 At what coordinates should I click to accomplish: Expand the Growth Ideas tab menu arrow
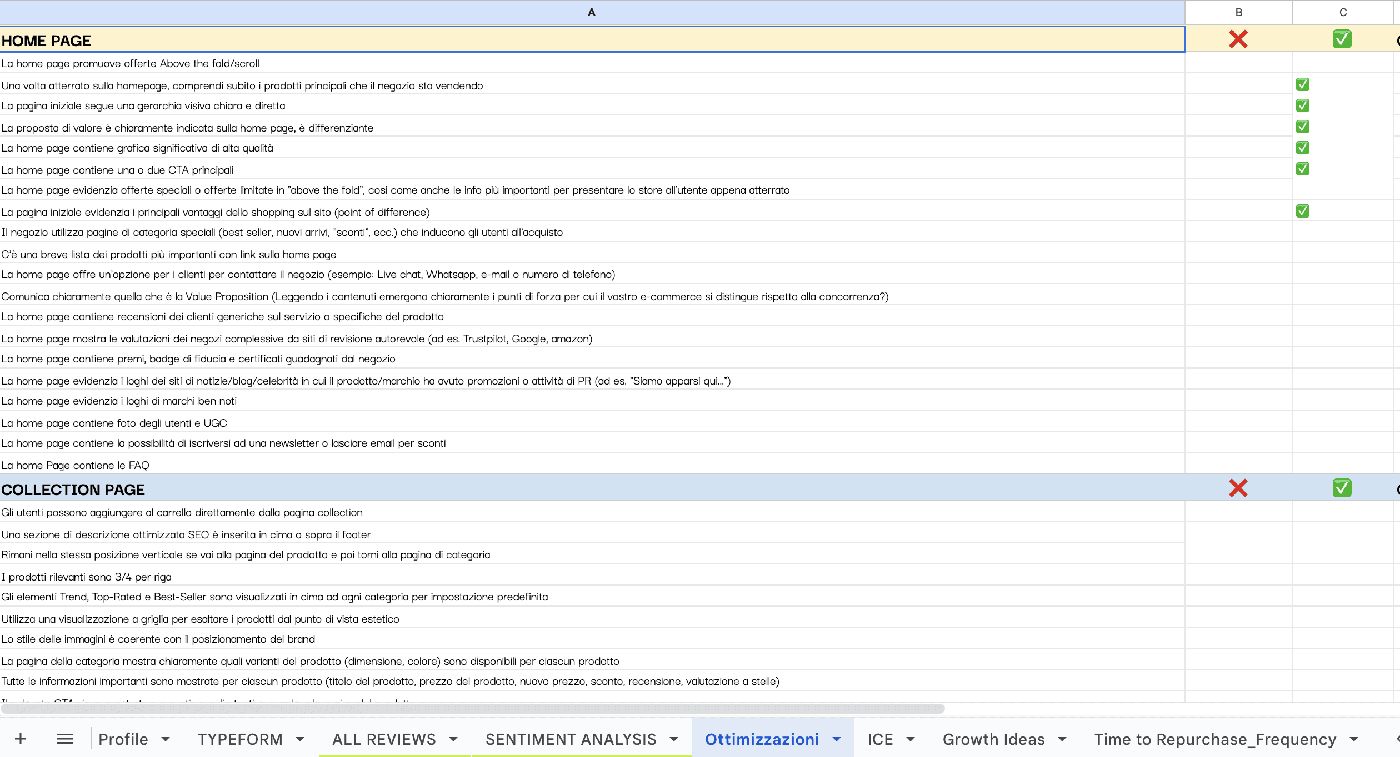coord(1062,740)
